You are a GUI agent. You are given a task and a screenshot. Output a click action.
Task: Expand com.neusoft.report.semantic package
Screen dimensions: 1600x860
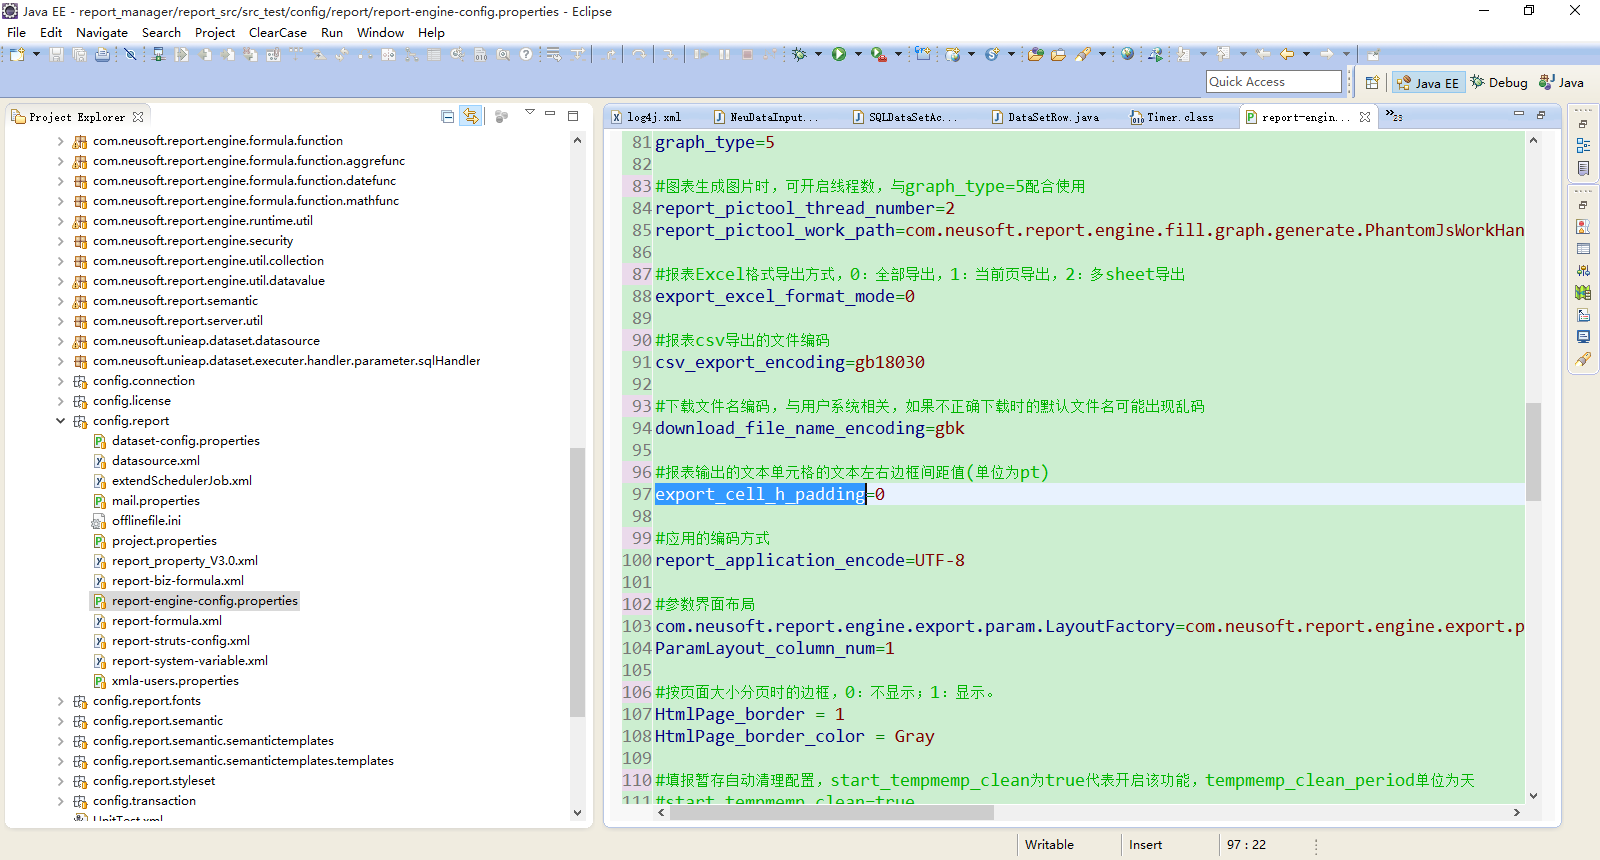point(60,301)
